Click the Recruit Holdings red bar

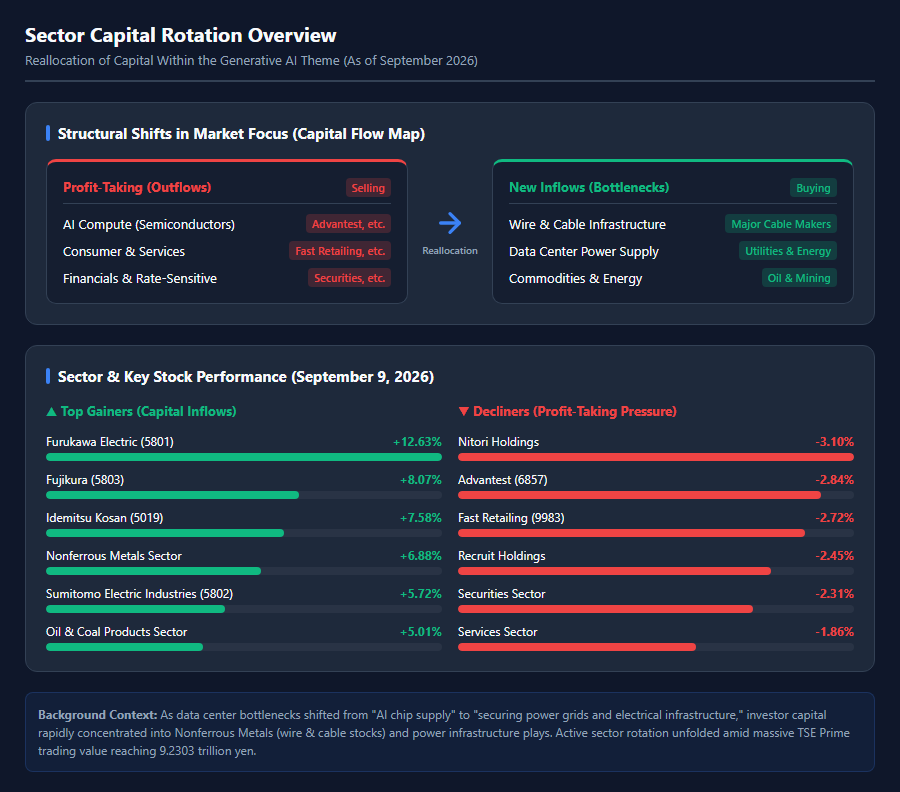614,571
